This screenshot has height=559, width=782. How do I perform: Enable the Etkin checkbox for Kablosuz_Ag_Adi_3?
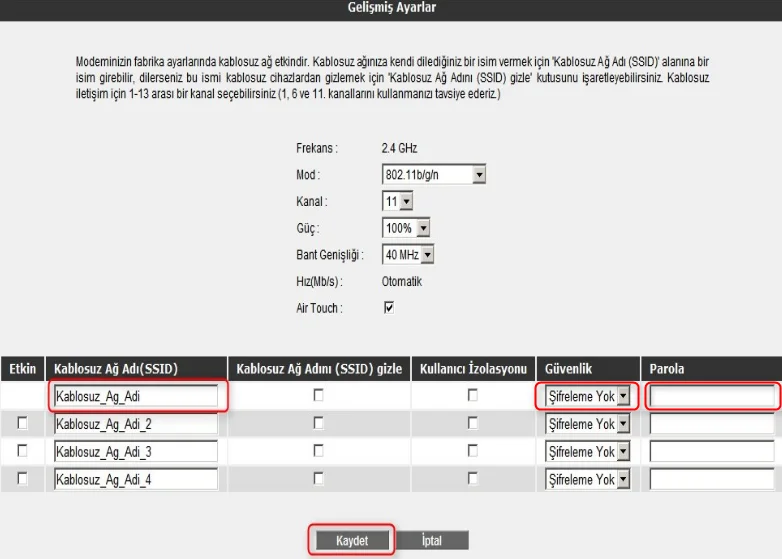point(22,452)
